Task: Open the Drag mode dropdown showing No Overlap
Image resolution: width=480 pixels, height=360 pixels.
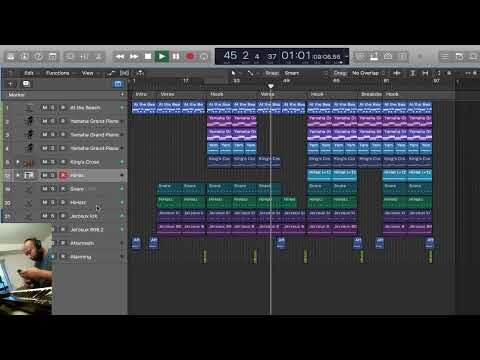Action: pos(368,73)
